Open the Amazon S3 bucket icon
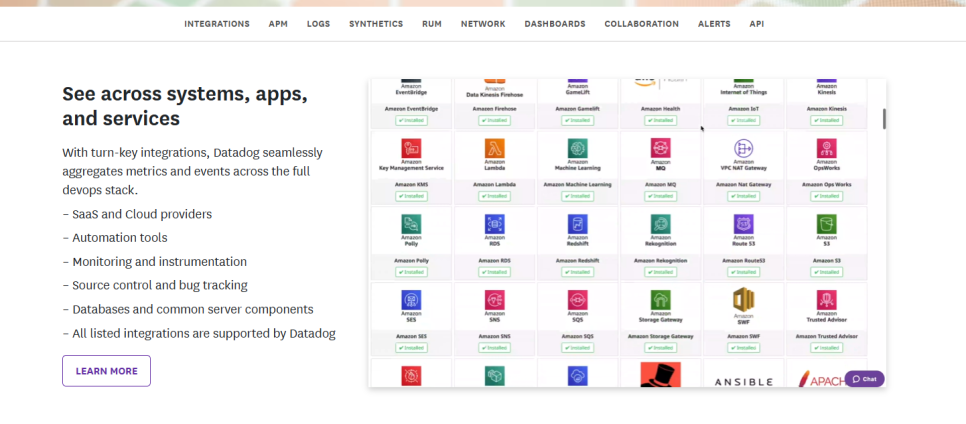The height and width of the screenshot is (424, 966). 827,224
